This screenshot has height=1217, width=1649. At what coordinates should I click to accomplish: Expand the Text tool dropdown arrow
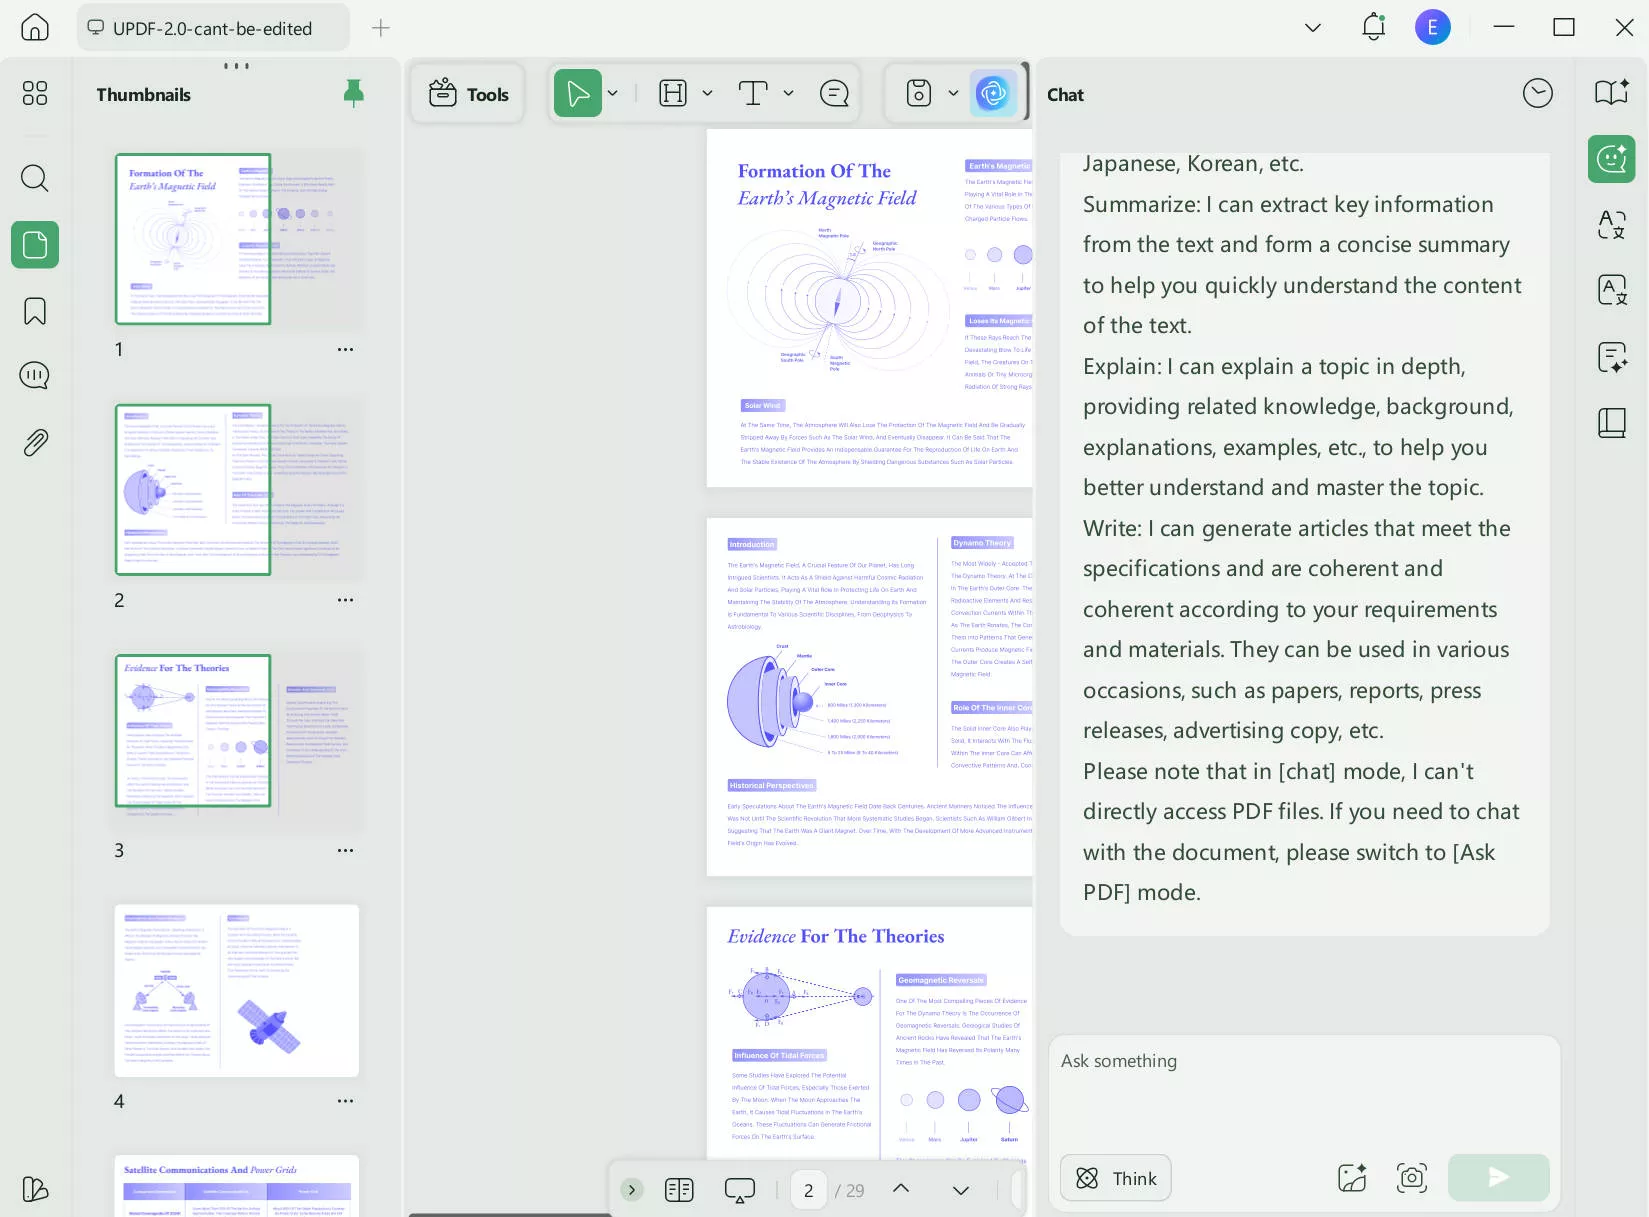(789, 93)
